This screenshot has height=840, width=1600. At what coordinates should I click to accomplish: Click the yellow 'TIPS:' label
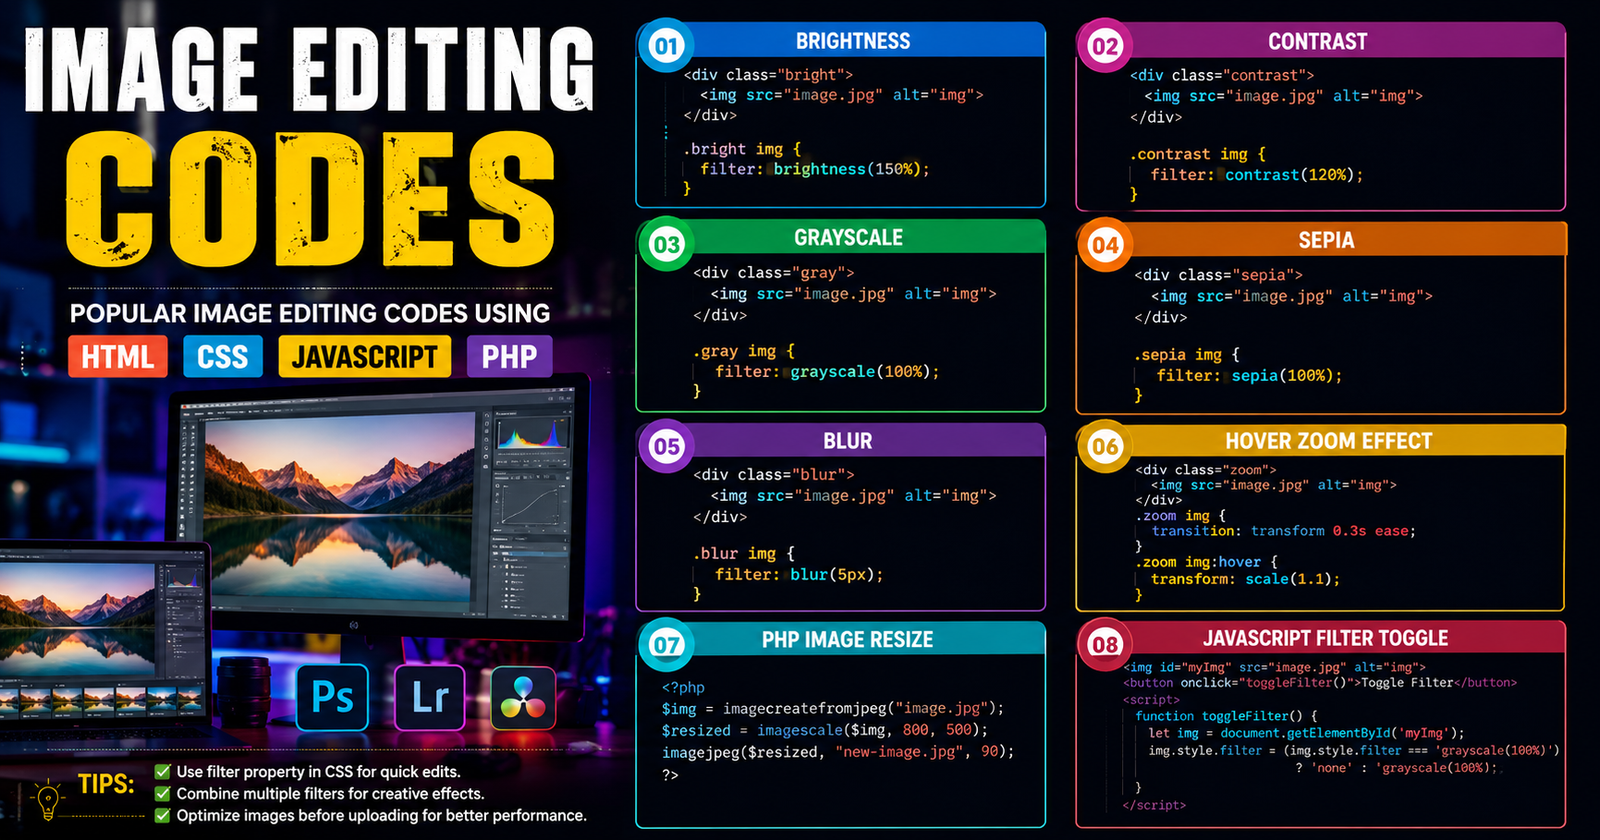pos(107,784)
